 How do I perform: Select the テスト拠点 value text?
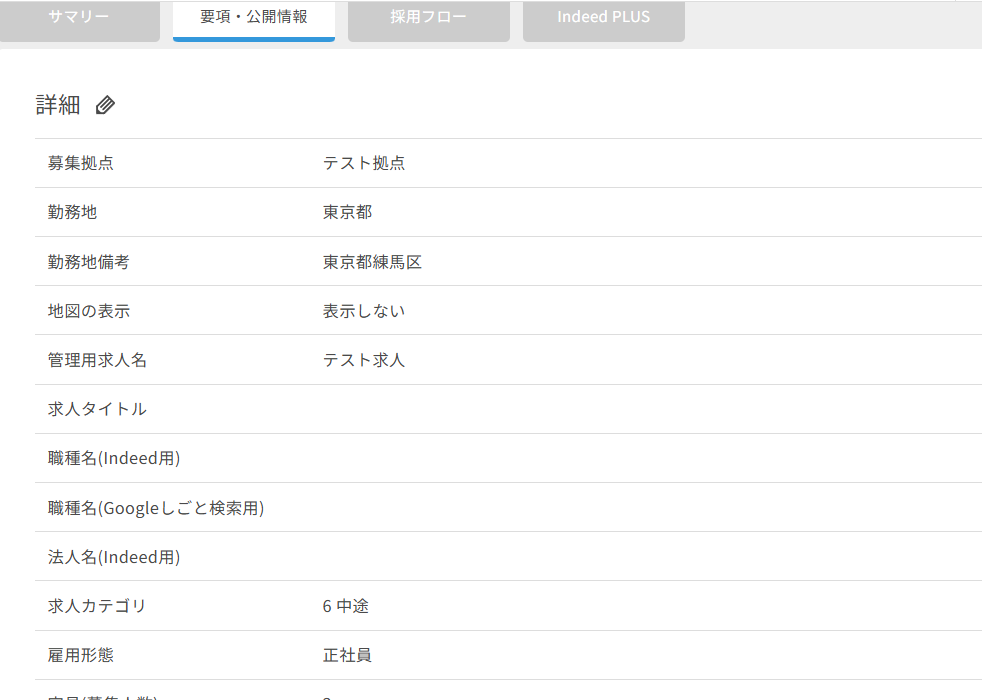364,163
